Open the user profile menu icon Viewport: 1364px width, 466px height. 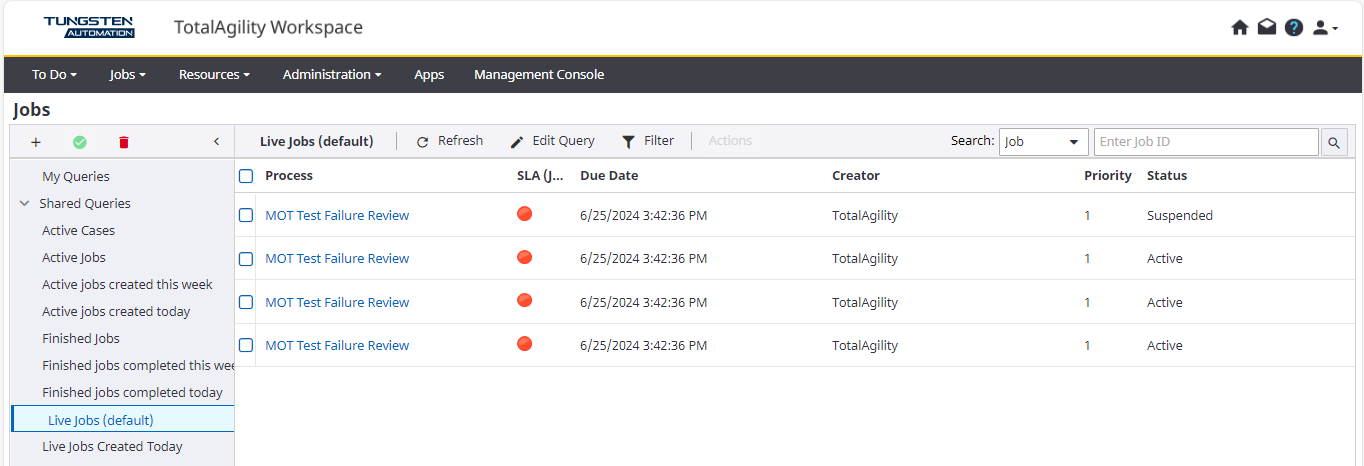point(1325,28)
